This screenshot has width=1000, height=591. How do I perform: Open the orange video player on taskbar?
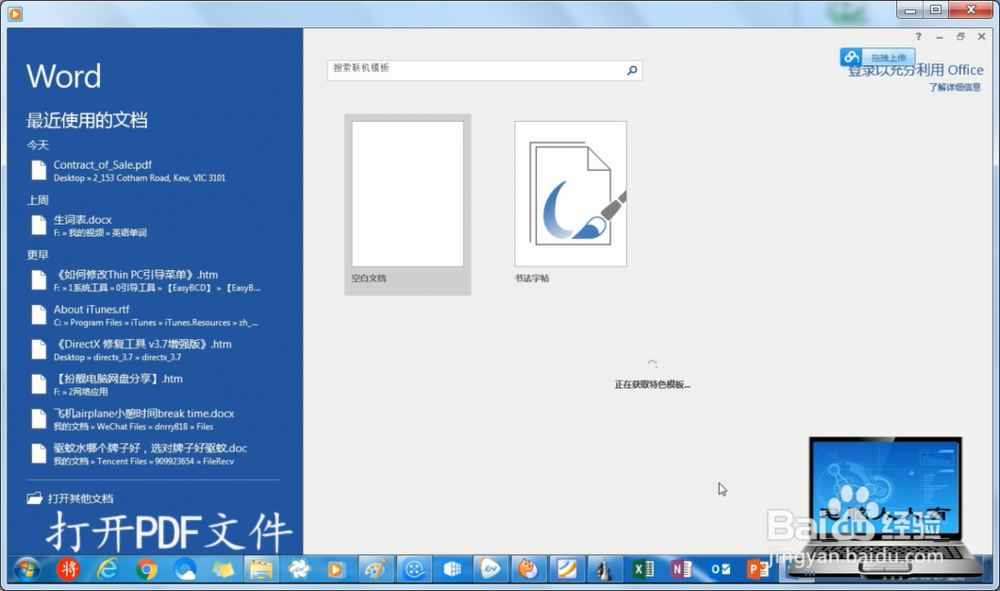(335, 569)
